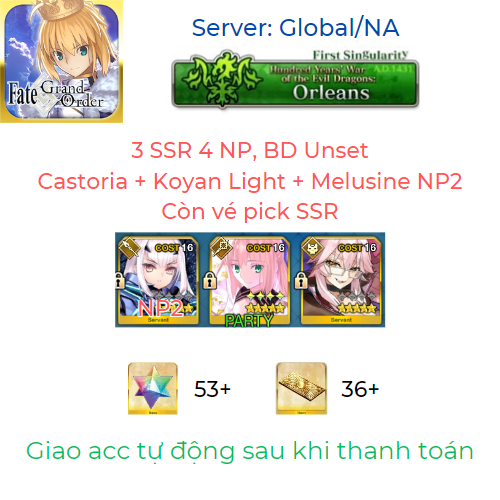Click the Lancer class icon on Melusine
This screenshot has height=500, width=500.
(x=131, y=248)
